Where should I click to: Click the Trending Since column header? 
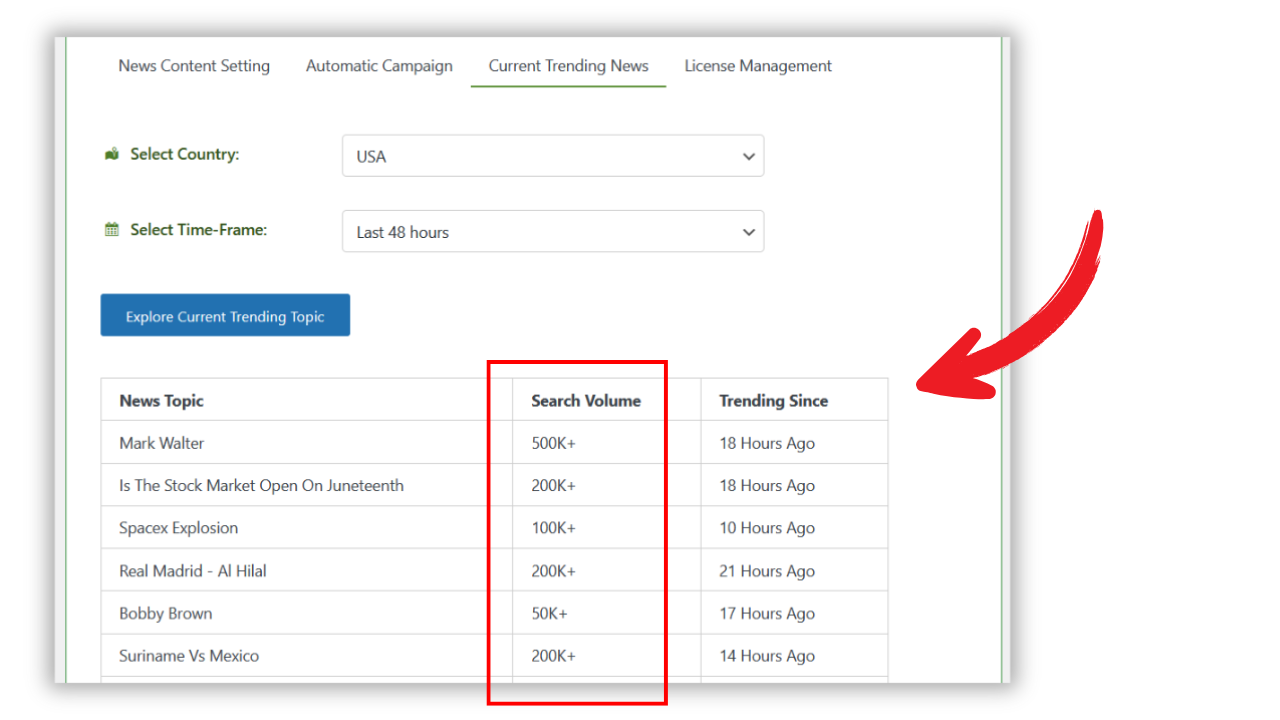(x=773, y=401)
